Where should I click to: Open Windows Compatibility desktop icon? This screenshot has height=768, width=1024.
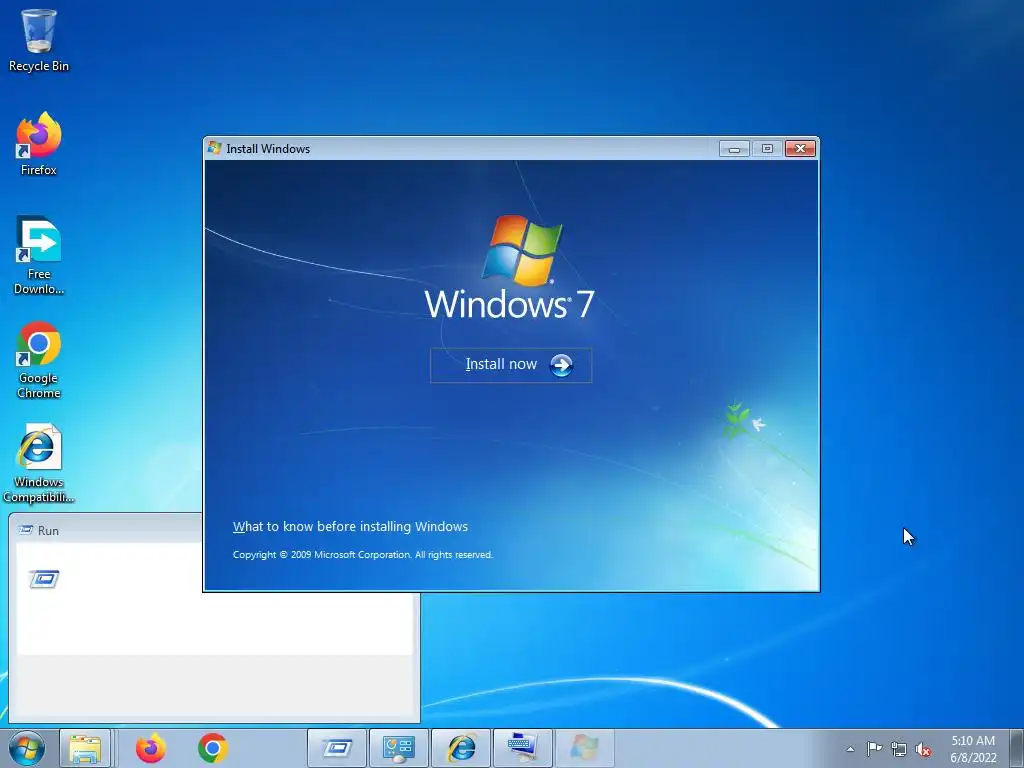click(x=39, y=464)
